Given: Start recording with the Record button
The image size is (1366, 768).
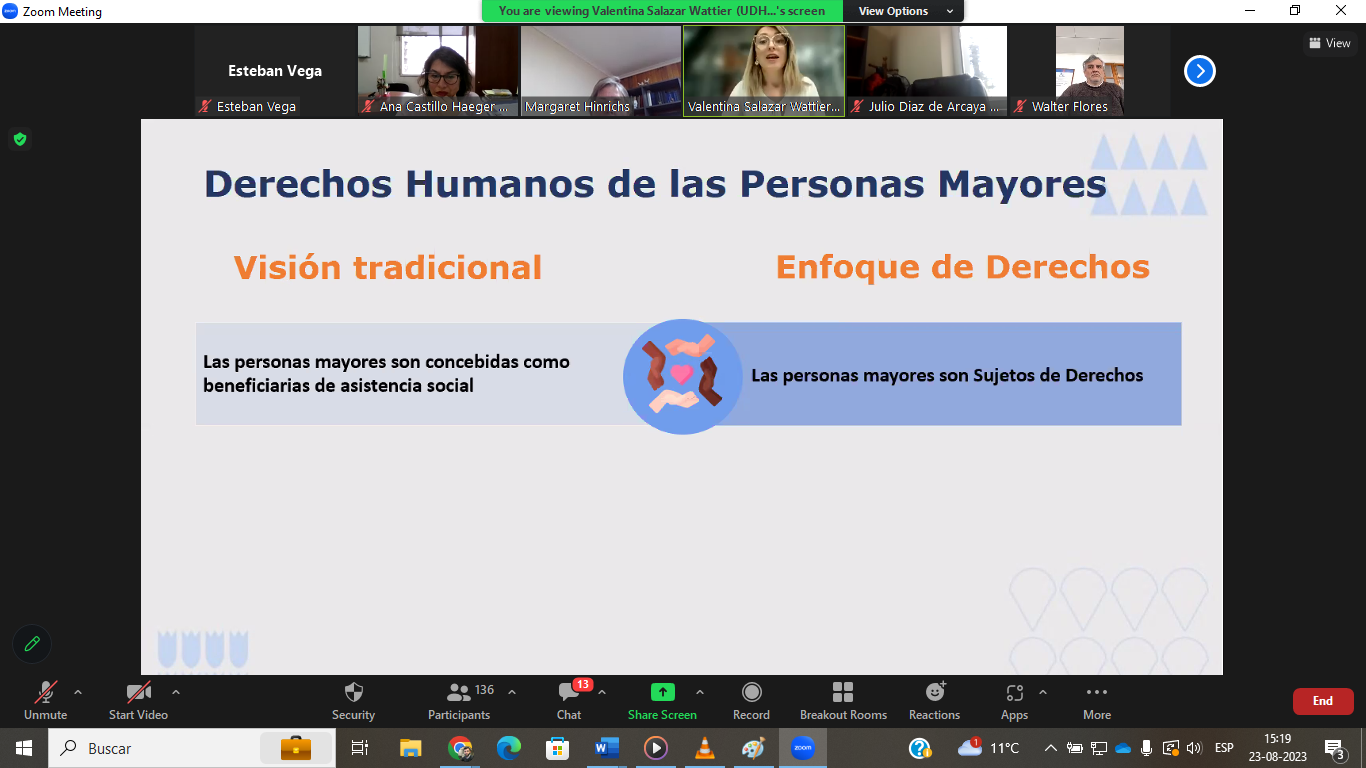Looking at the screenshot, I should click(x=751, y=700).
